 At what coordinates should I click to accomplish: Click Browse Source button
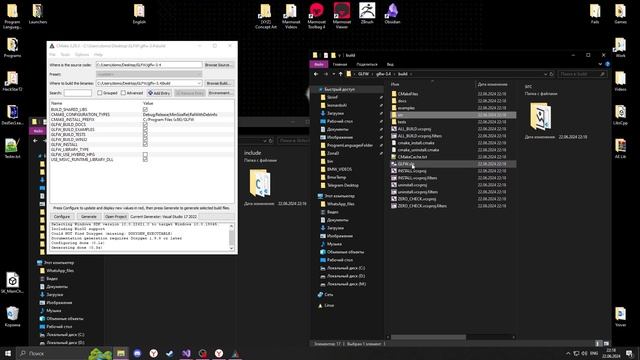coord(219,65)
